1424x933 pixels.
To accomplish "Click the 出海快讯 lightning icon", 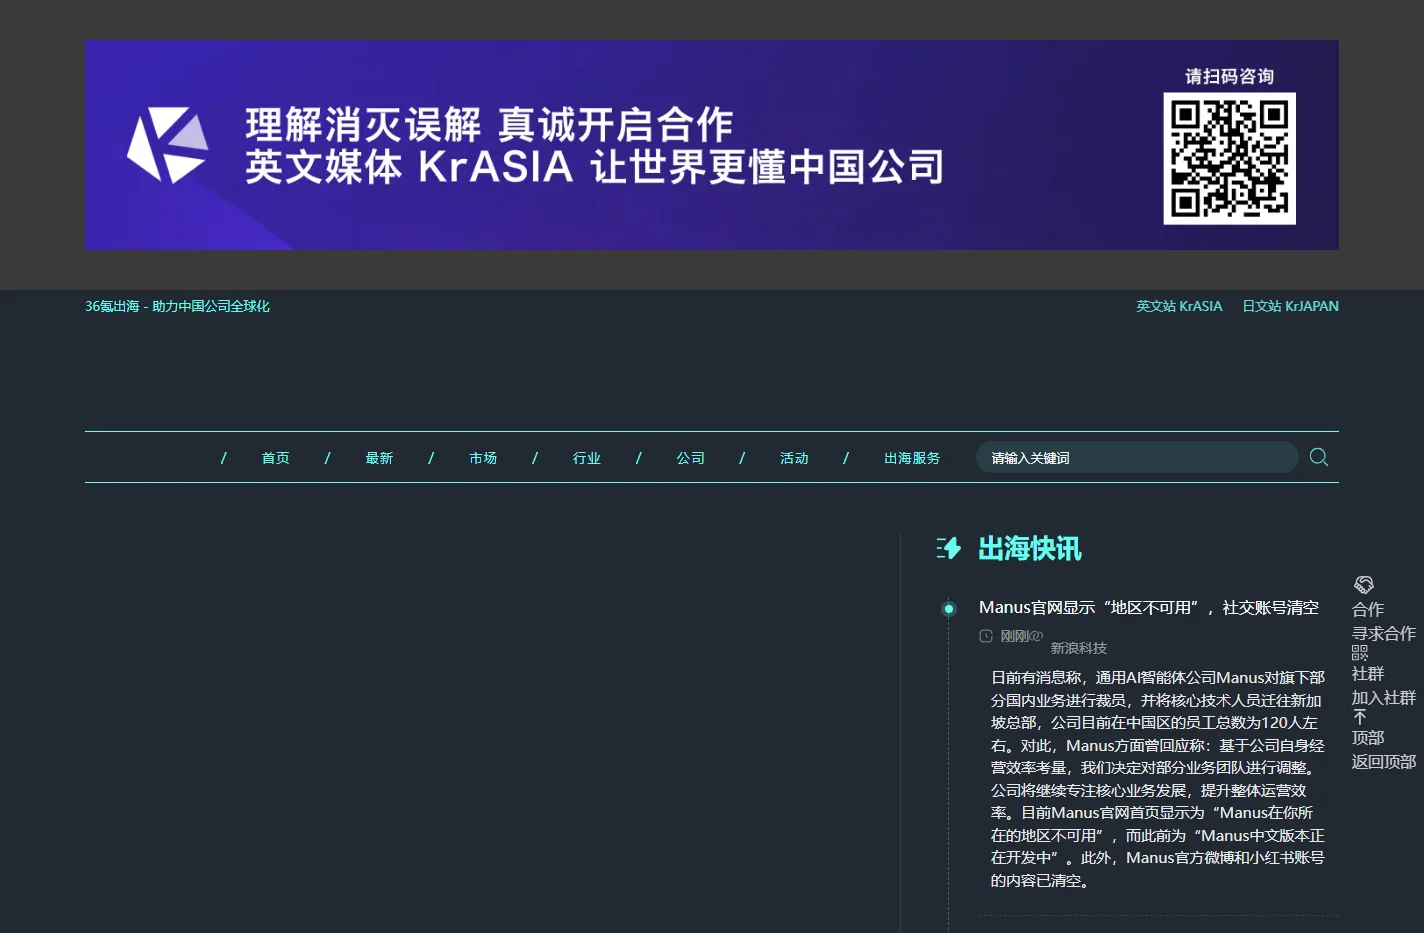I will click(949, 548).
